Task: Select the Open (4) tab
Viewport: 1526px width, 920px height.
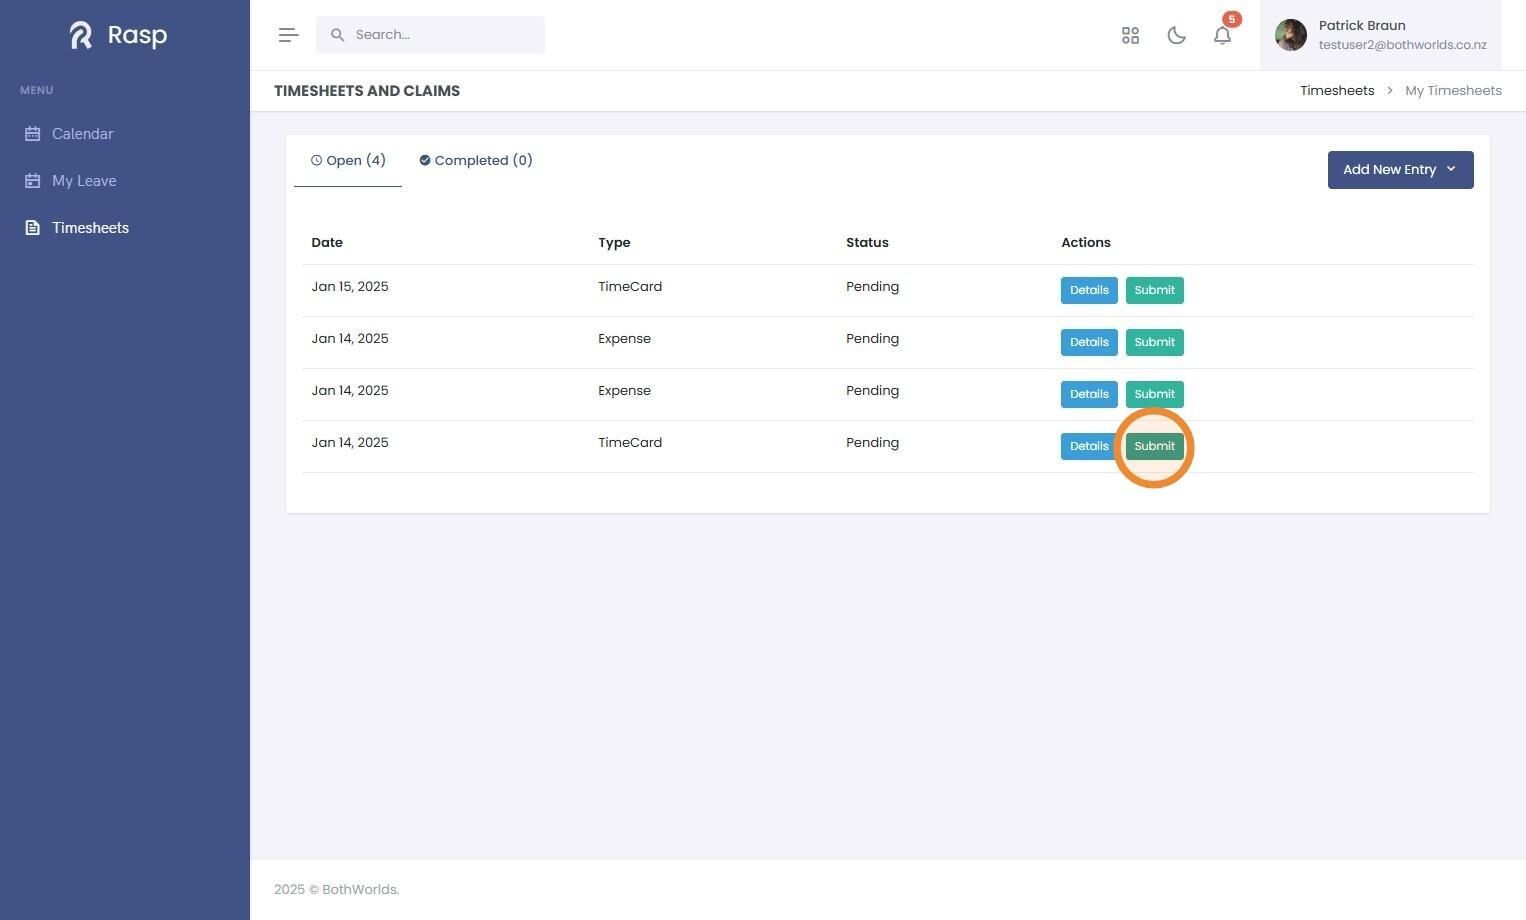Action: 348,160
